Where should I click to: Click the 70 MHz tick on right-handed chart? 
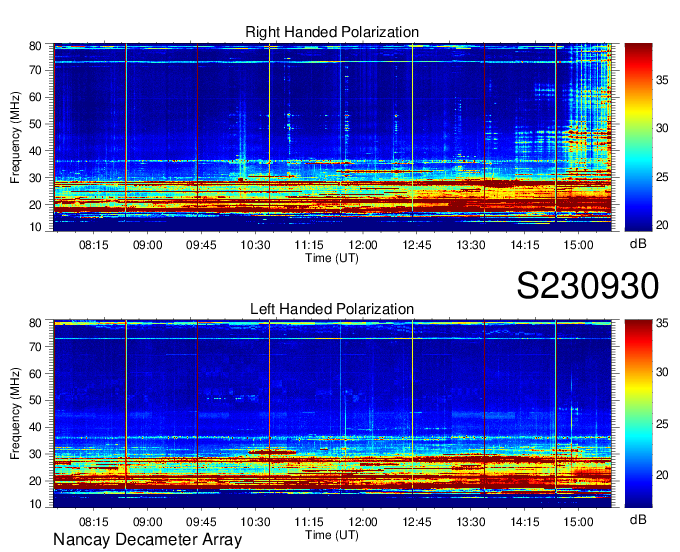point(35,70)
